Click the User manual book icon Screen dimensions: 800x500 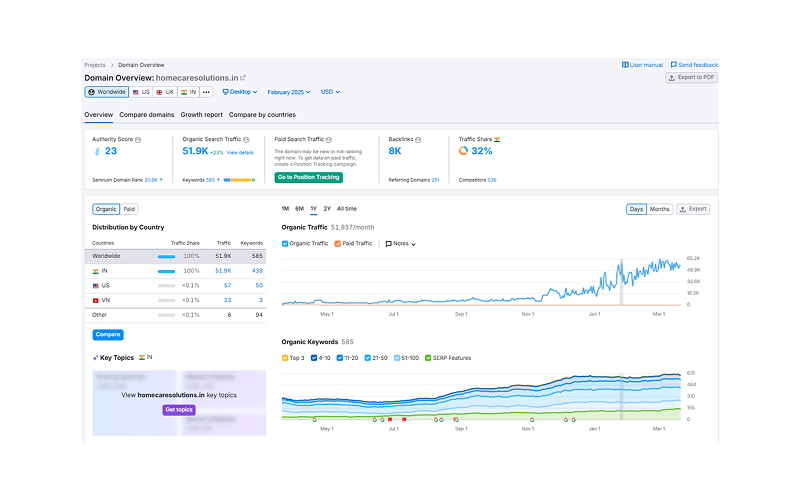click(625, 65)
